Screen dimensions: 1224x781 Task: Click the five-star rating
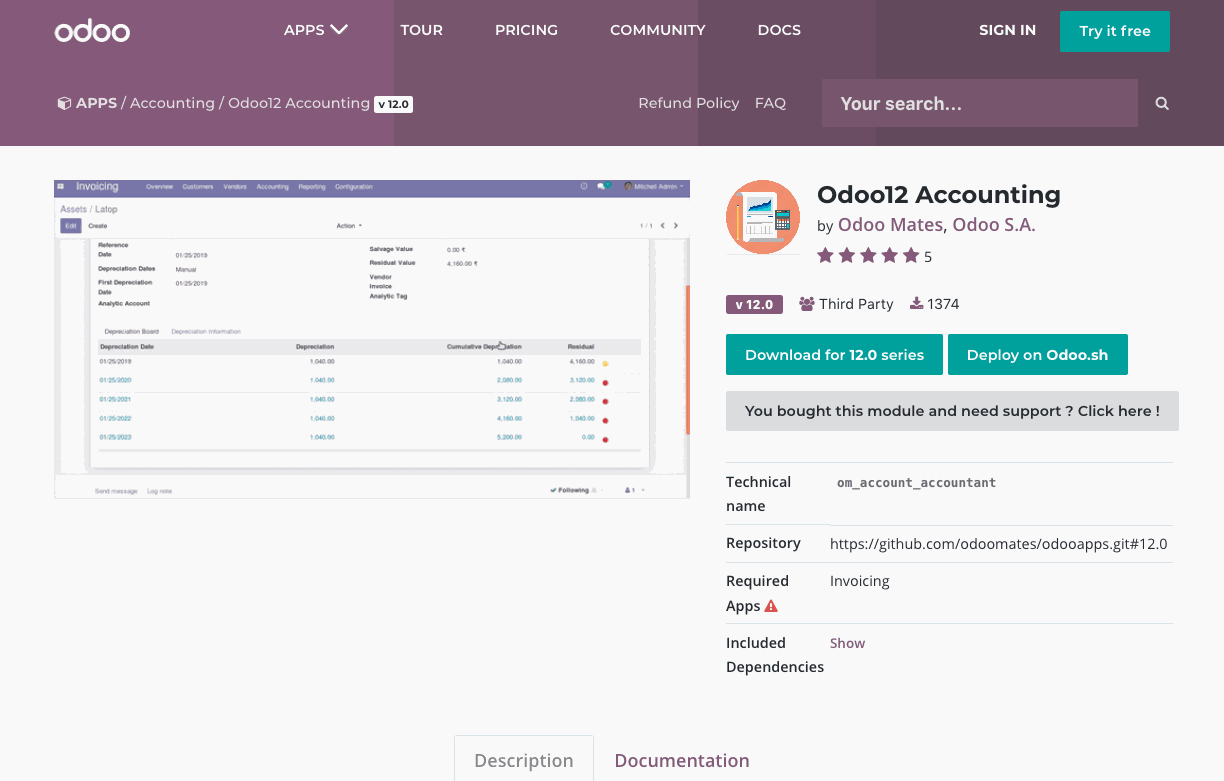tap(868, 256)
